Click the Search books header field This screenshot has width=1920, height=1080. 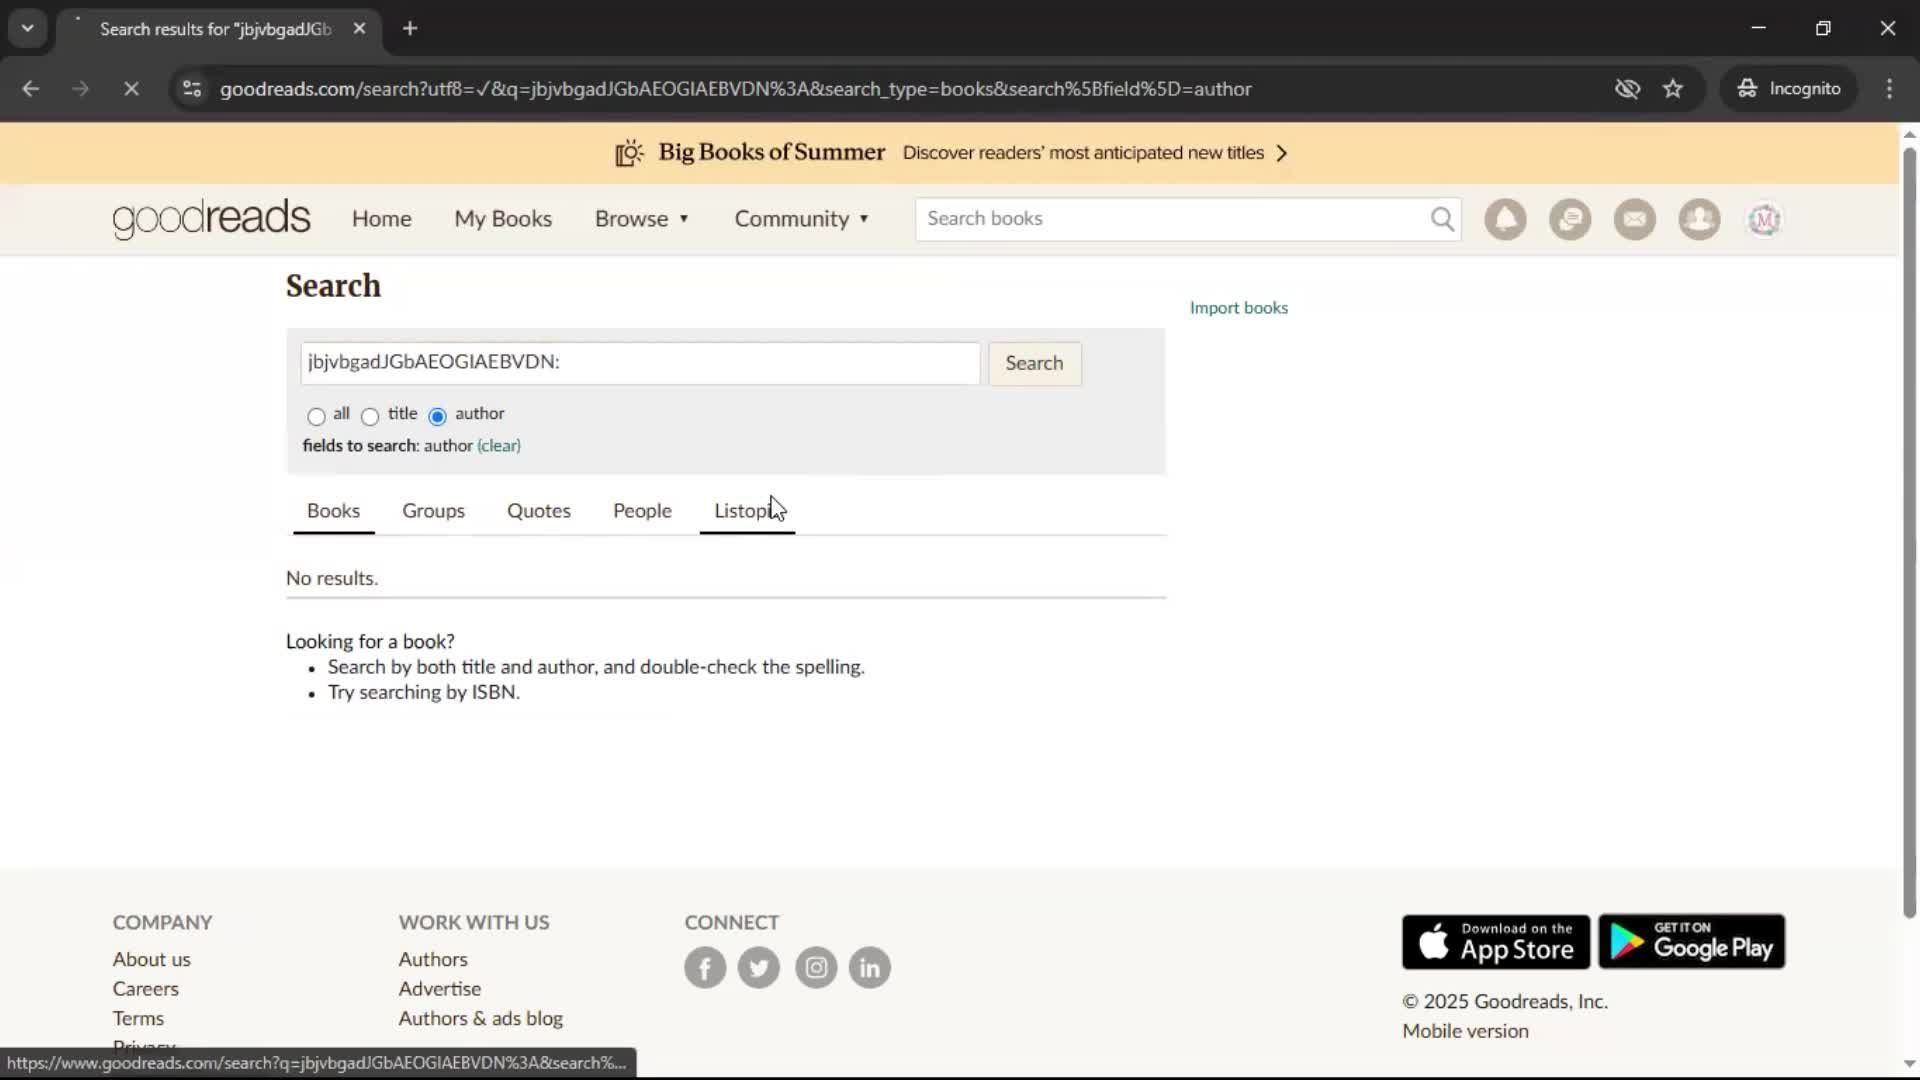coord(1187,219)
